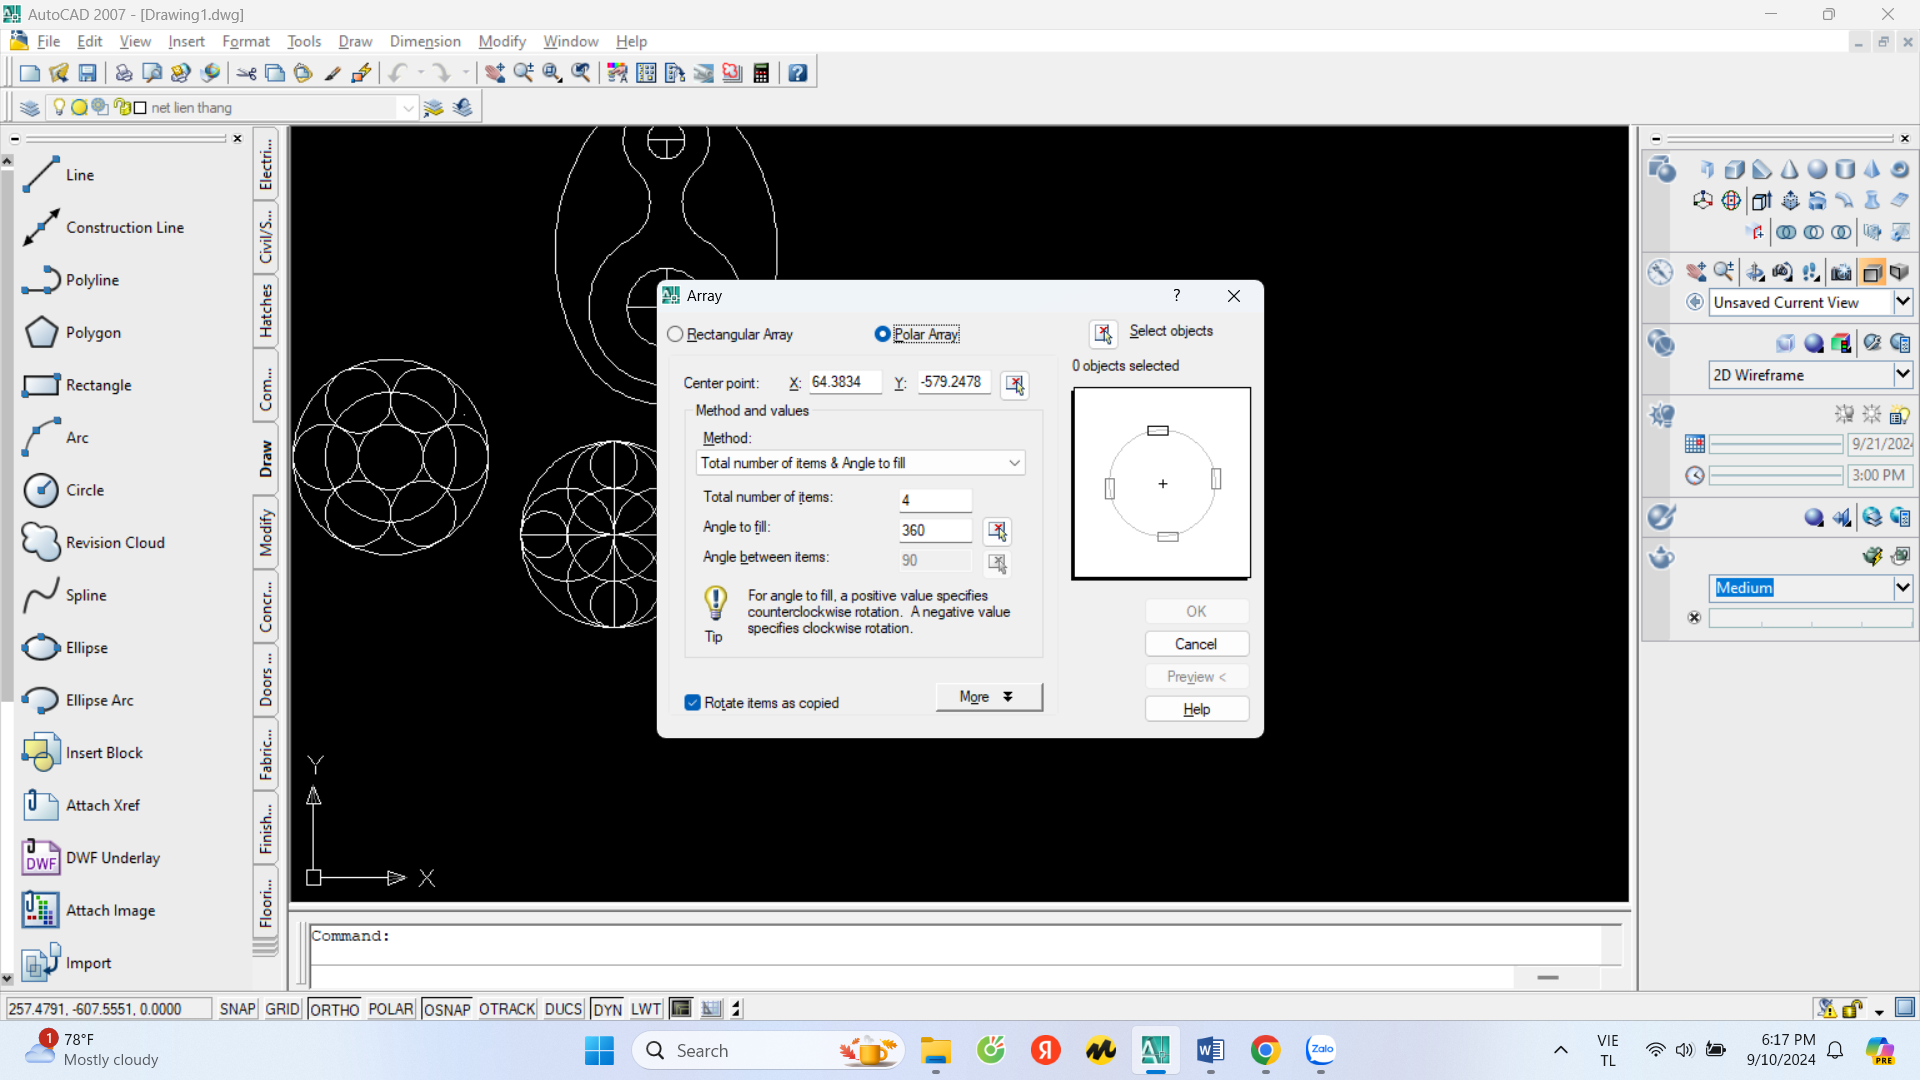This screenshot has width=1920, height=1080.
Task: Open the Method dropdown in Array dialog
Action: pyautogui.click(x=860, y=463)
